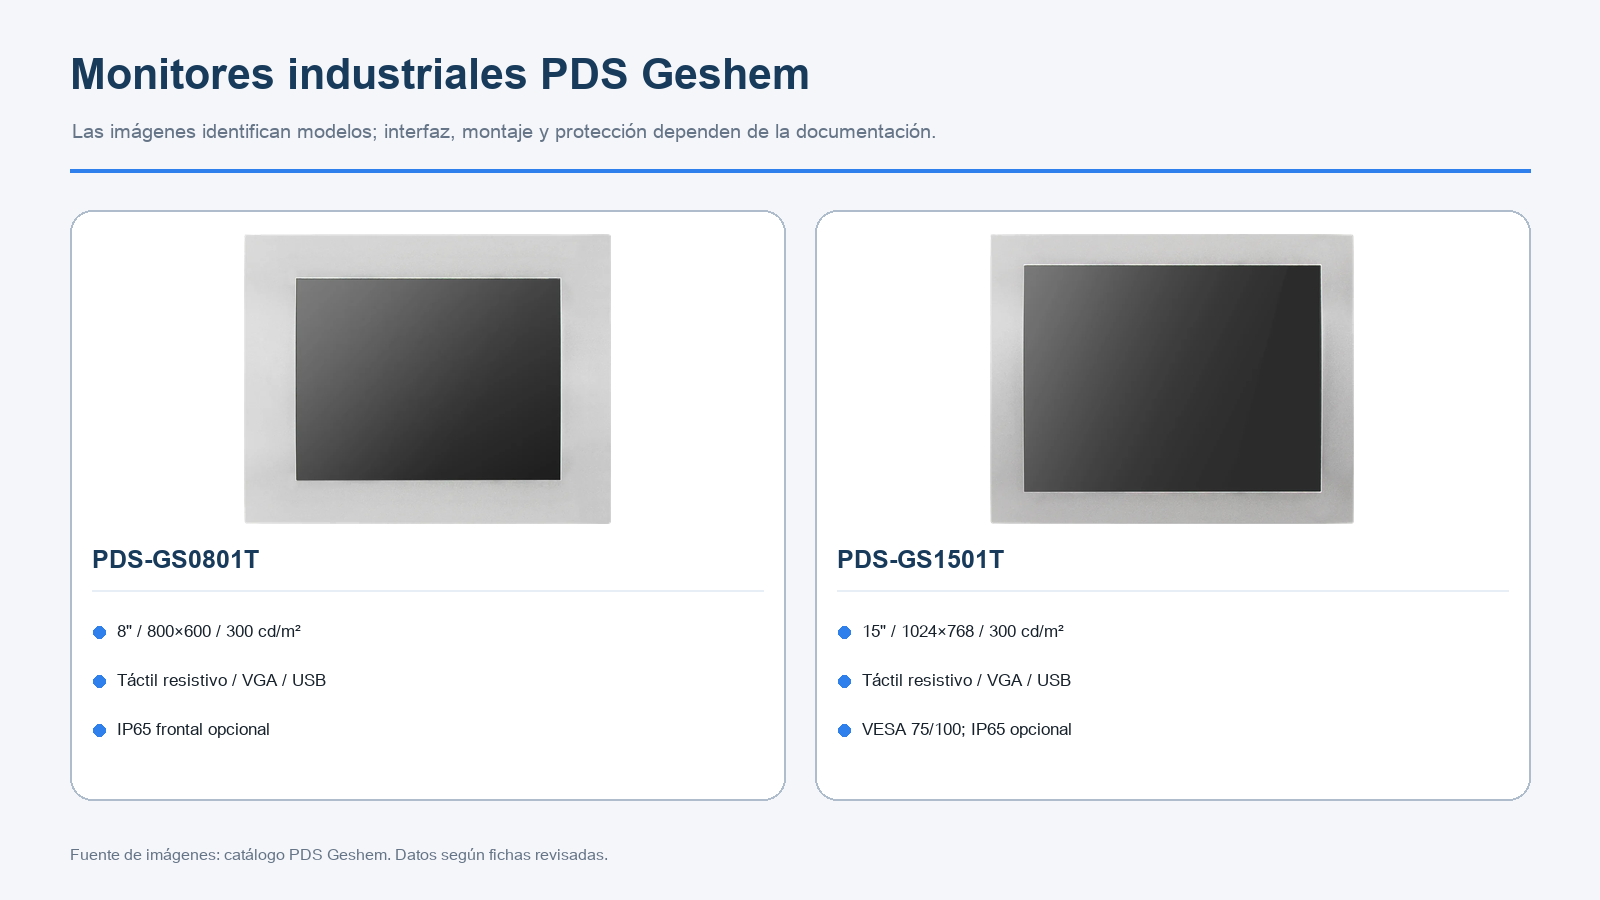
Task: Click Táctil resistivo line under PDS-GS1501T
Action: [966, 681]
